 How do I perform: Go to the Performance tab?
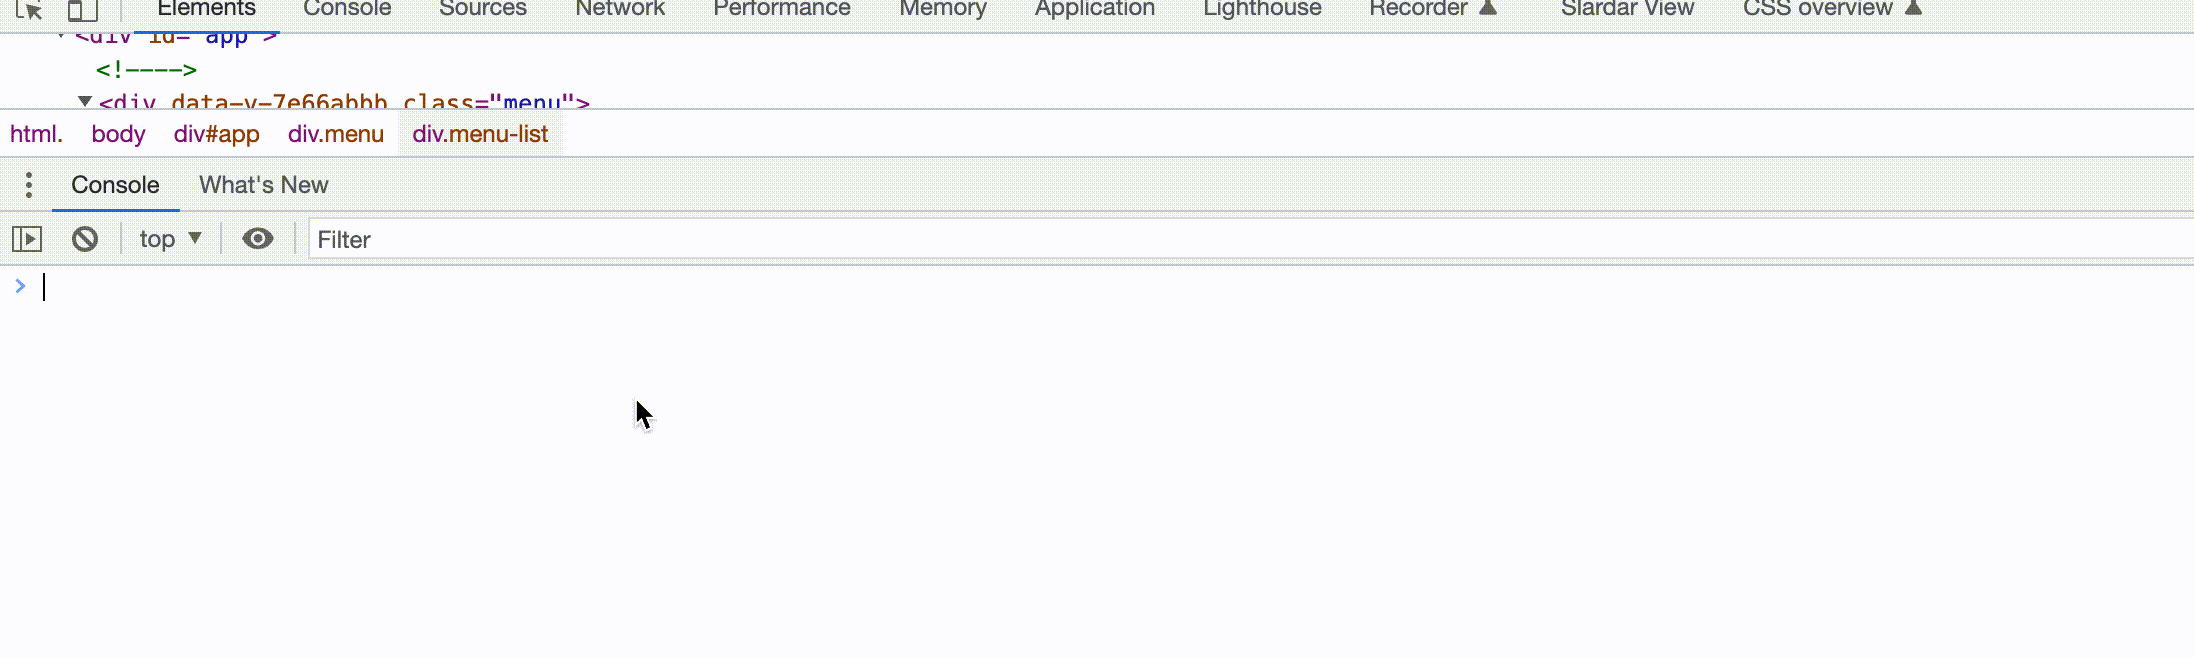tap(781, 9)
